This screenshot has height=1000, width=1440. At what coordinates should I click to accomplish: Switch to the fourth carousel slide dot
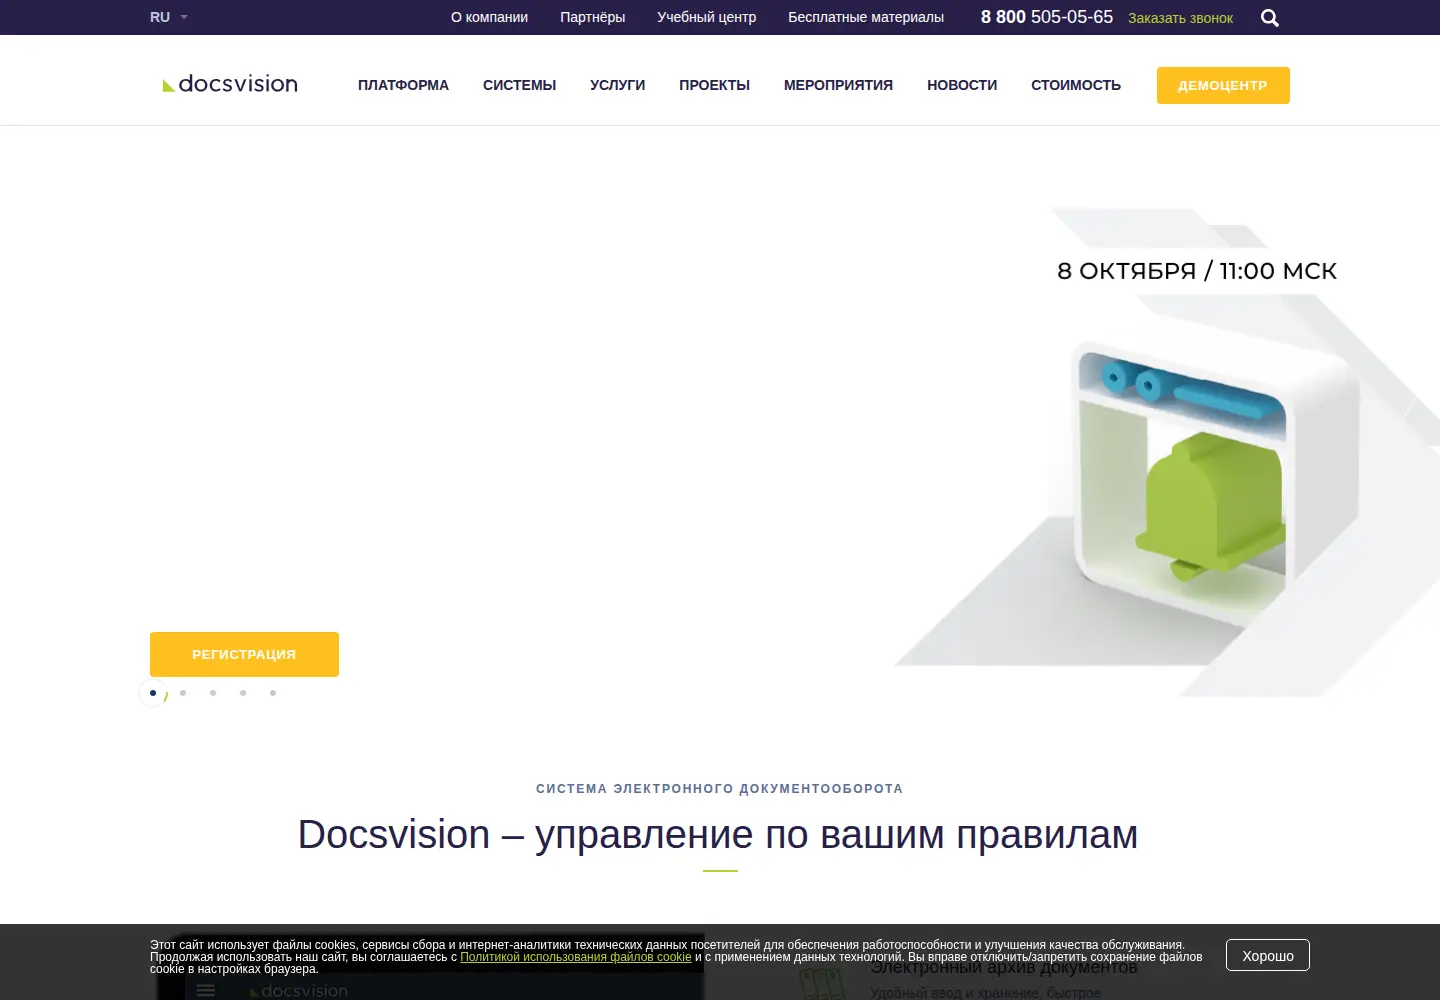243,693
